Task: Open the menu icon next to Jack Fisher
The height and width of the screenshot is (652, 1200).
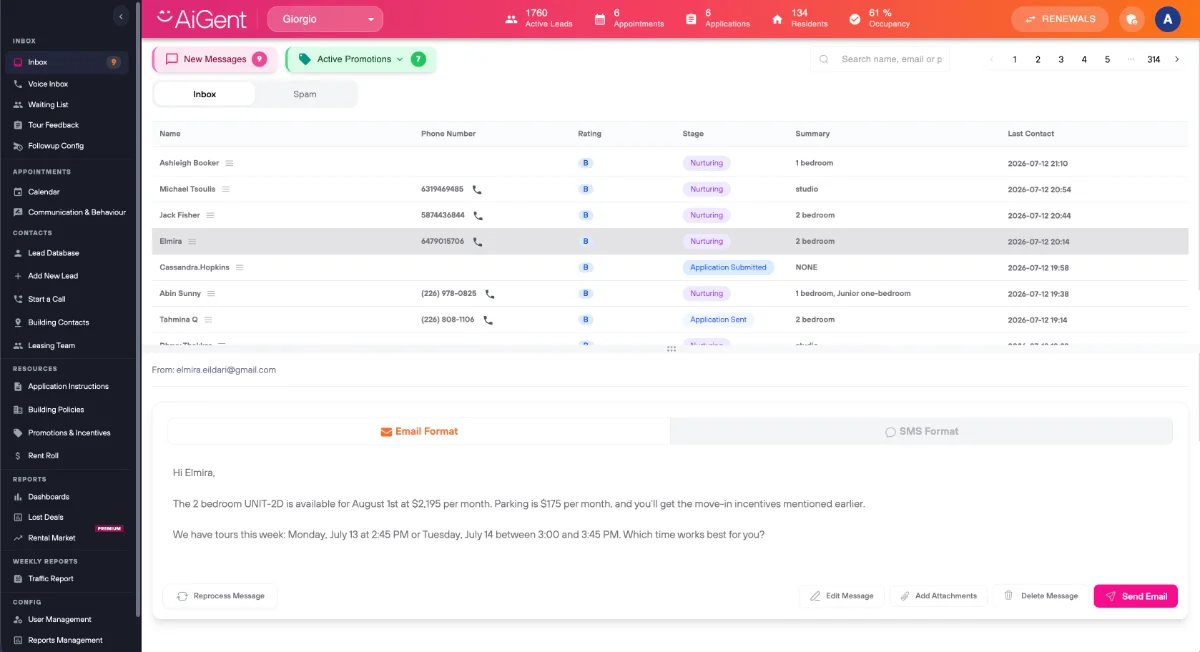Action: point(210,215)
